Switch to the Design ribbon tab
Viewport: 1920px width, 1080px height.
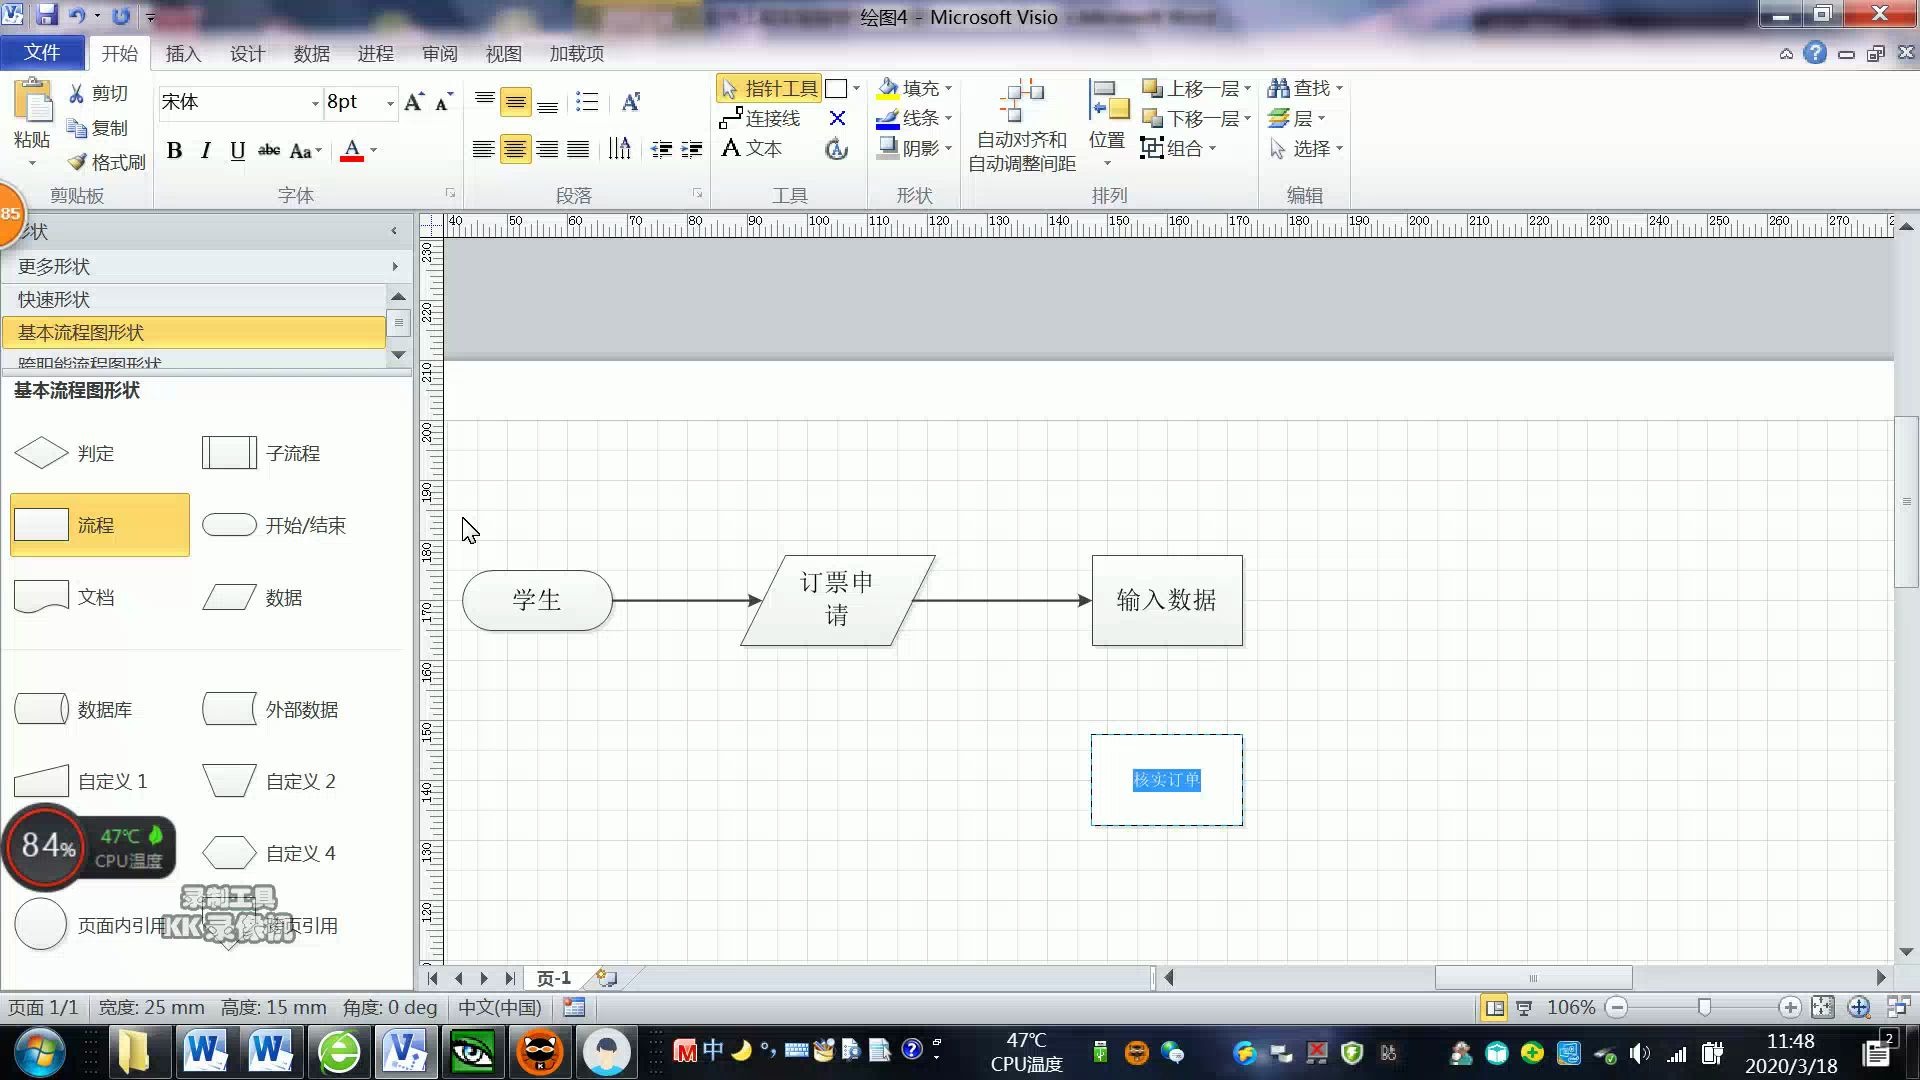pos(247,54)
